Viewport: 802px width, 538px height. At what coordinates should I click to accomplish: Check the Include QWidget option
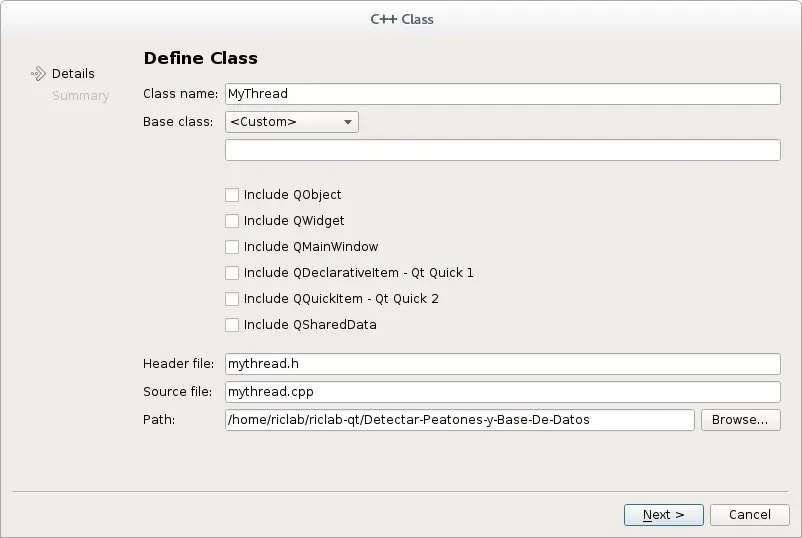(232, 221)
